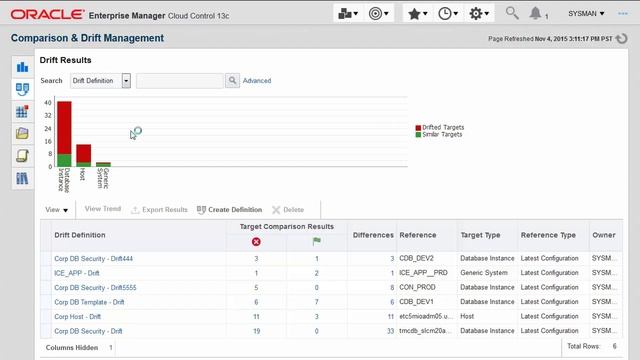This screenshot has width=640, height=360.
Task: Expand the SYSMAN user menu
Action: coord(586,13)
